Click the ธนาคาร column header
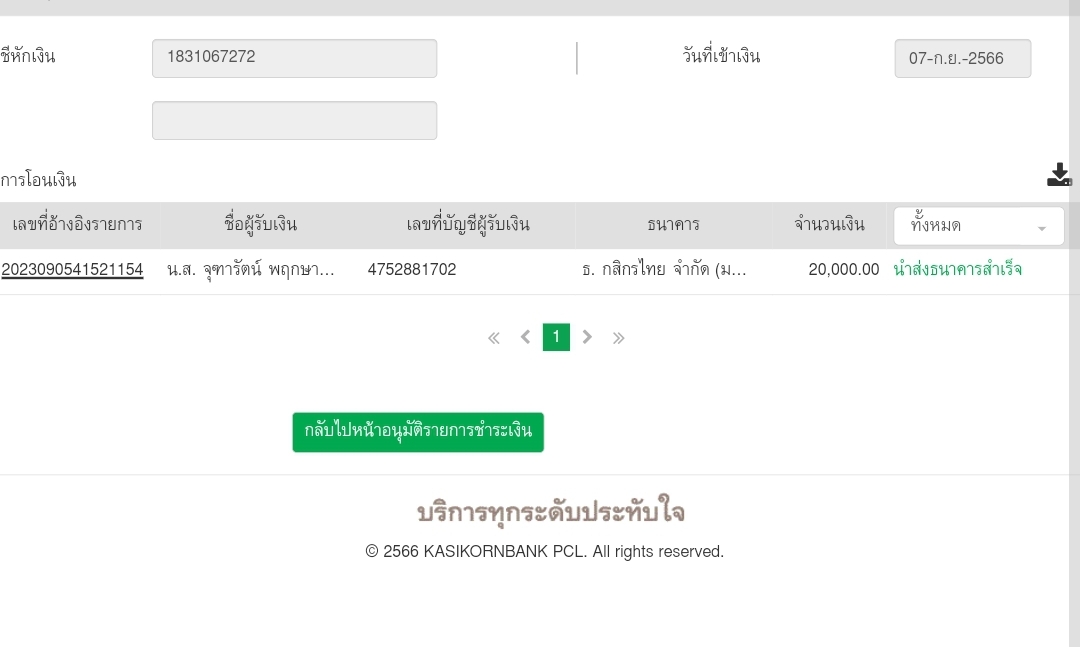 [673, 225]
